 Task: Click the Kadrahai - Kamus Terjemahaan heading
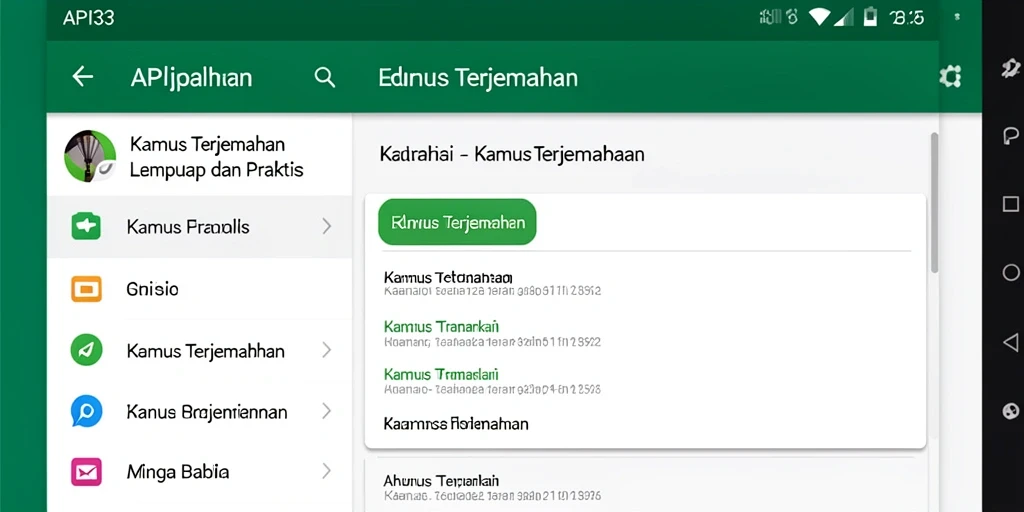(x=511, y=155)
